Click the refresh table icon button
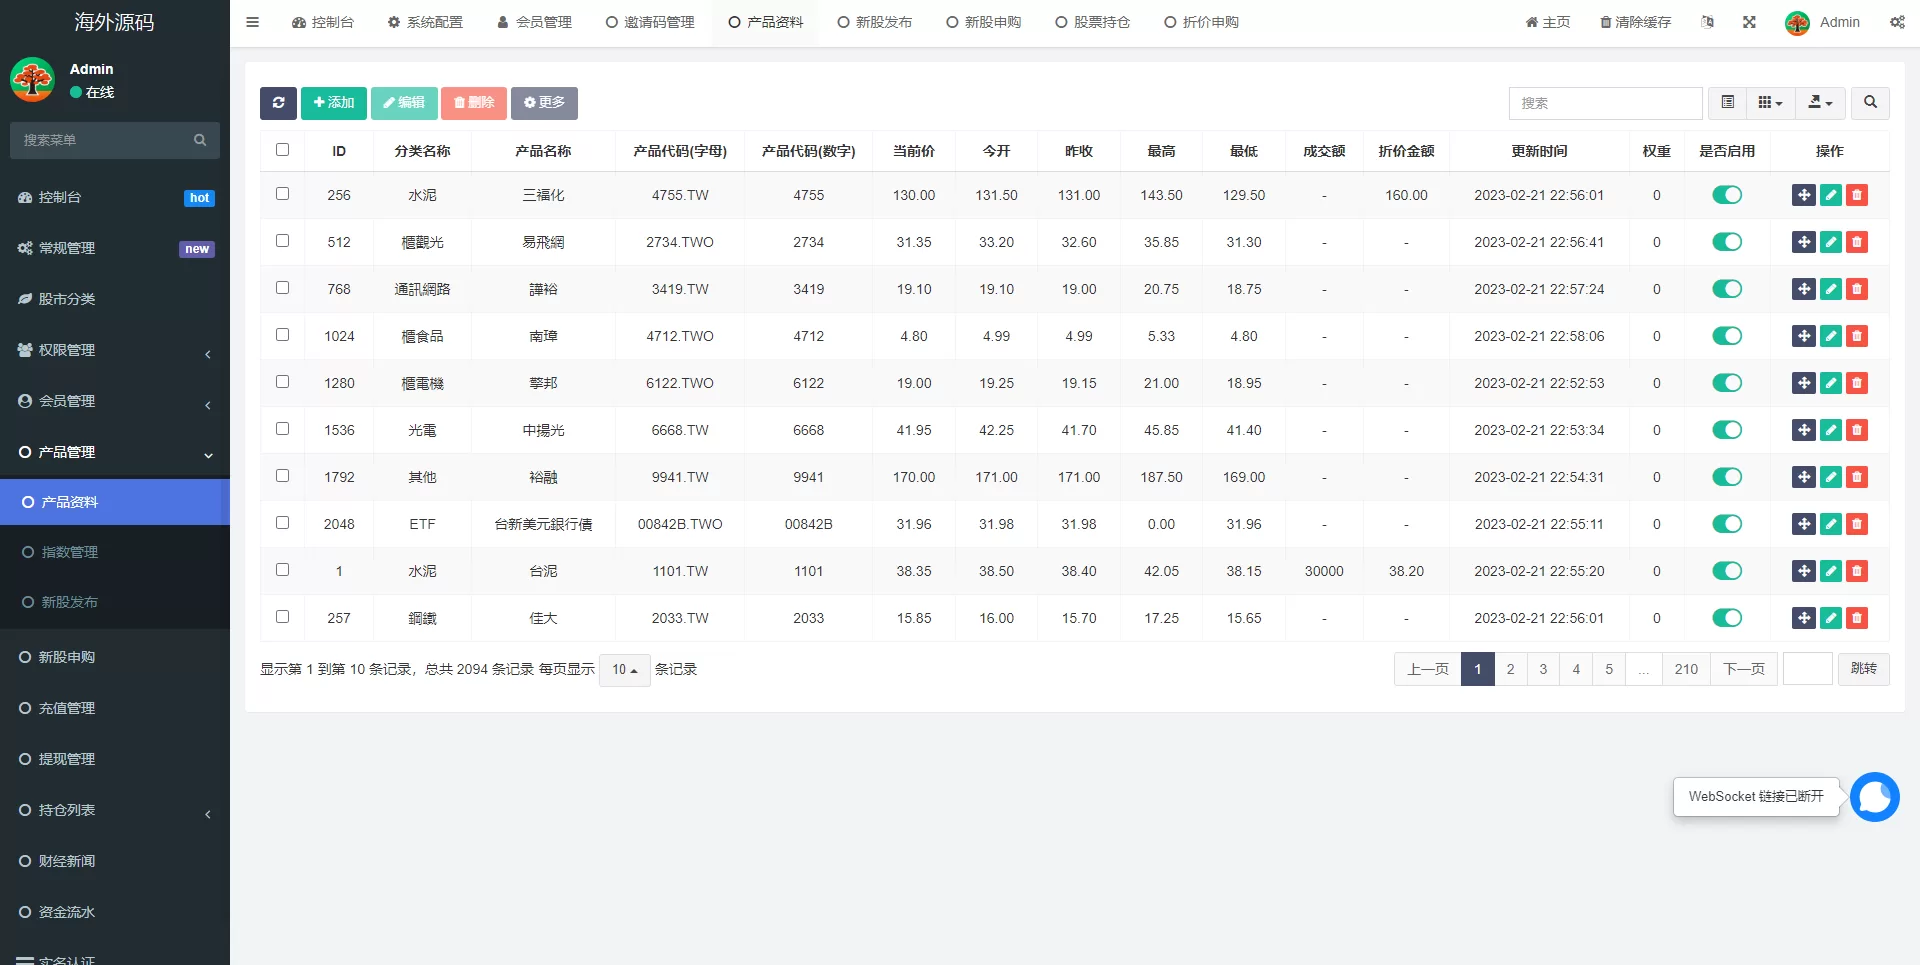 point(278,103)
